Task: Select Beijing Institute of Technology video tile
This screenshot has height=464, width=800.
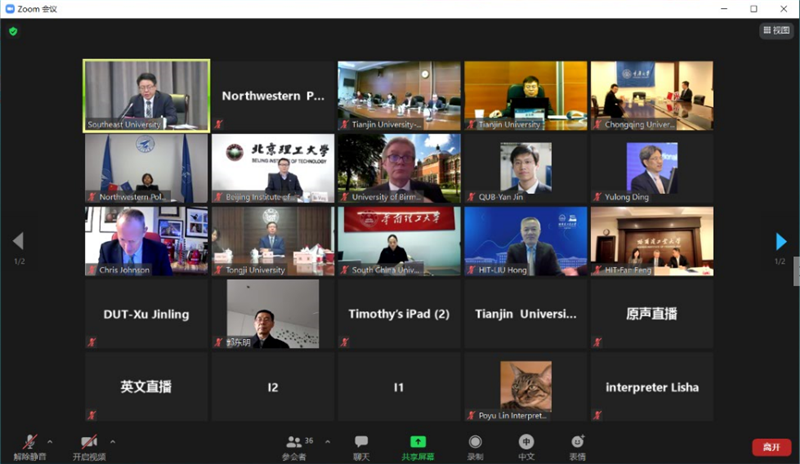Action: (x=273, y=168)
